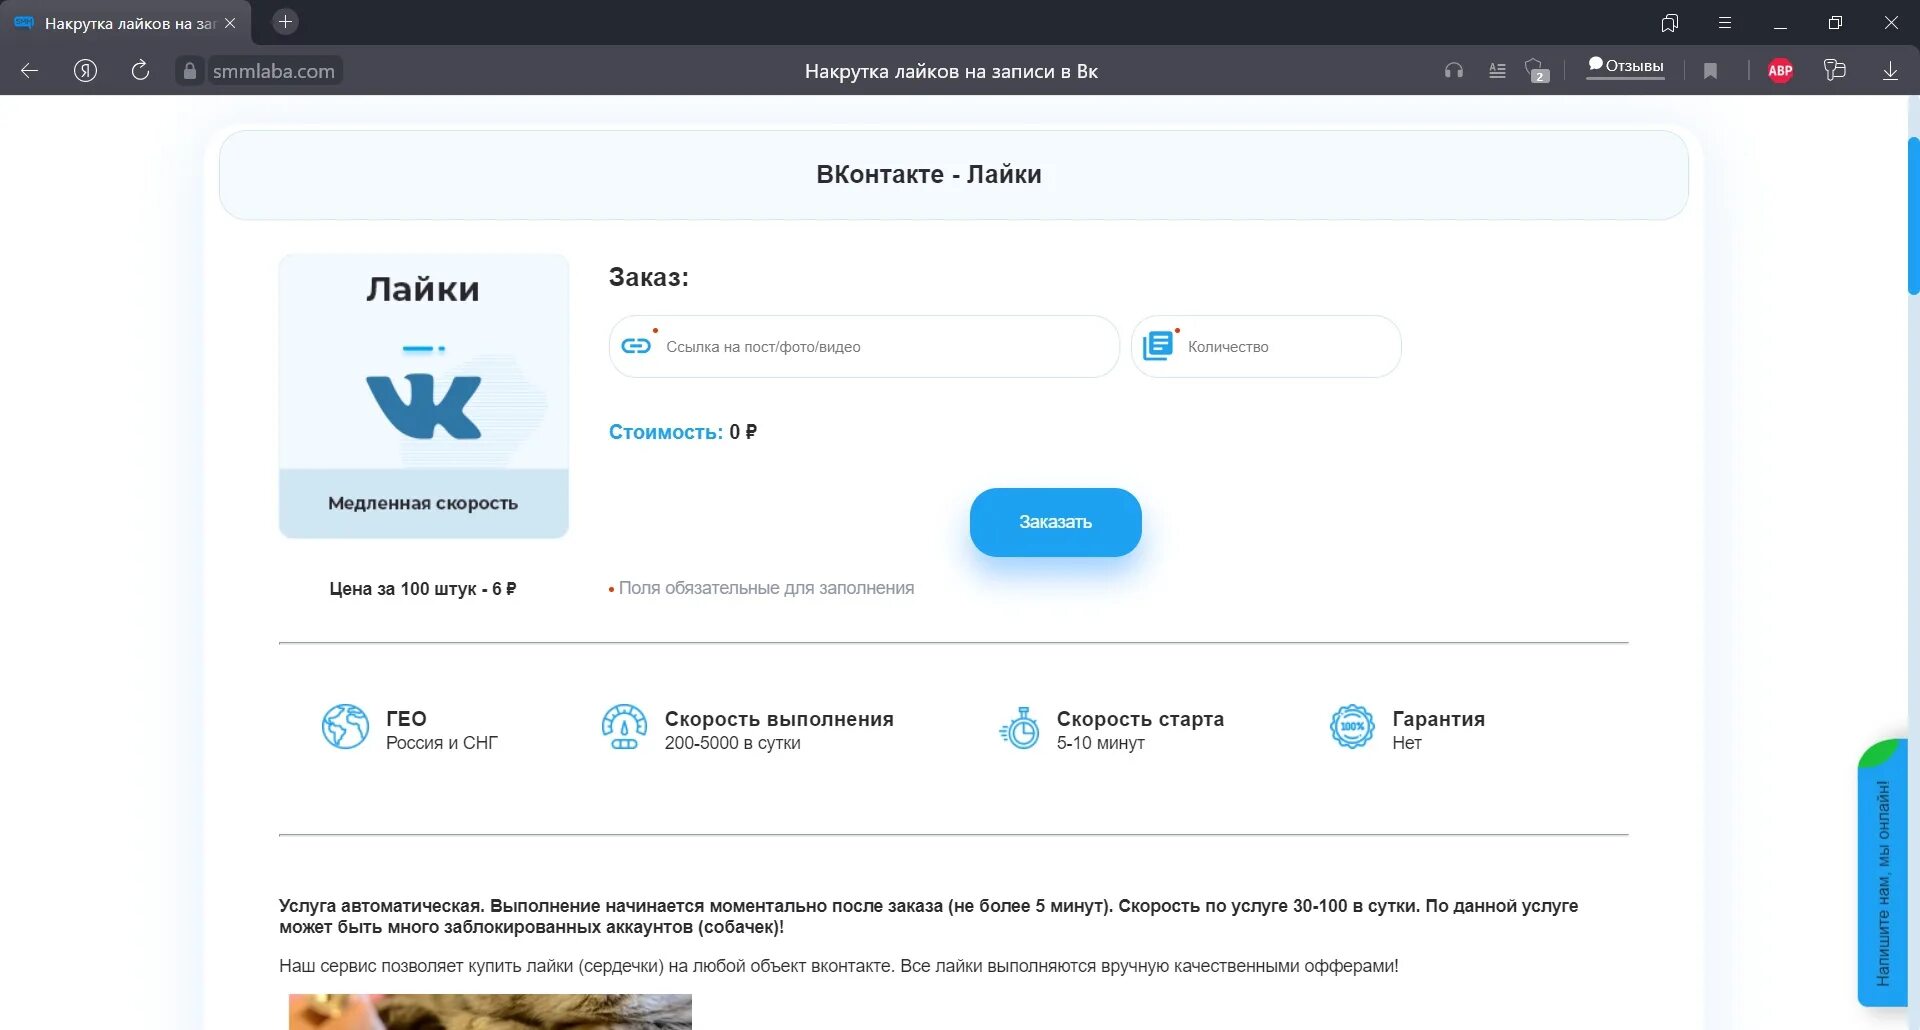Restore down the browser window
The width and height of the screenshot is (1920, 1030).
(1835, 23)
